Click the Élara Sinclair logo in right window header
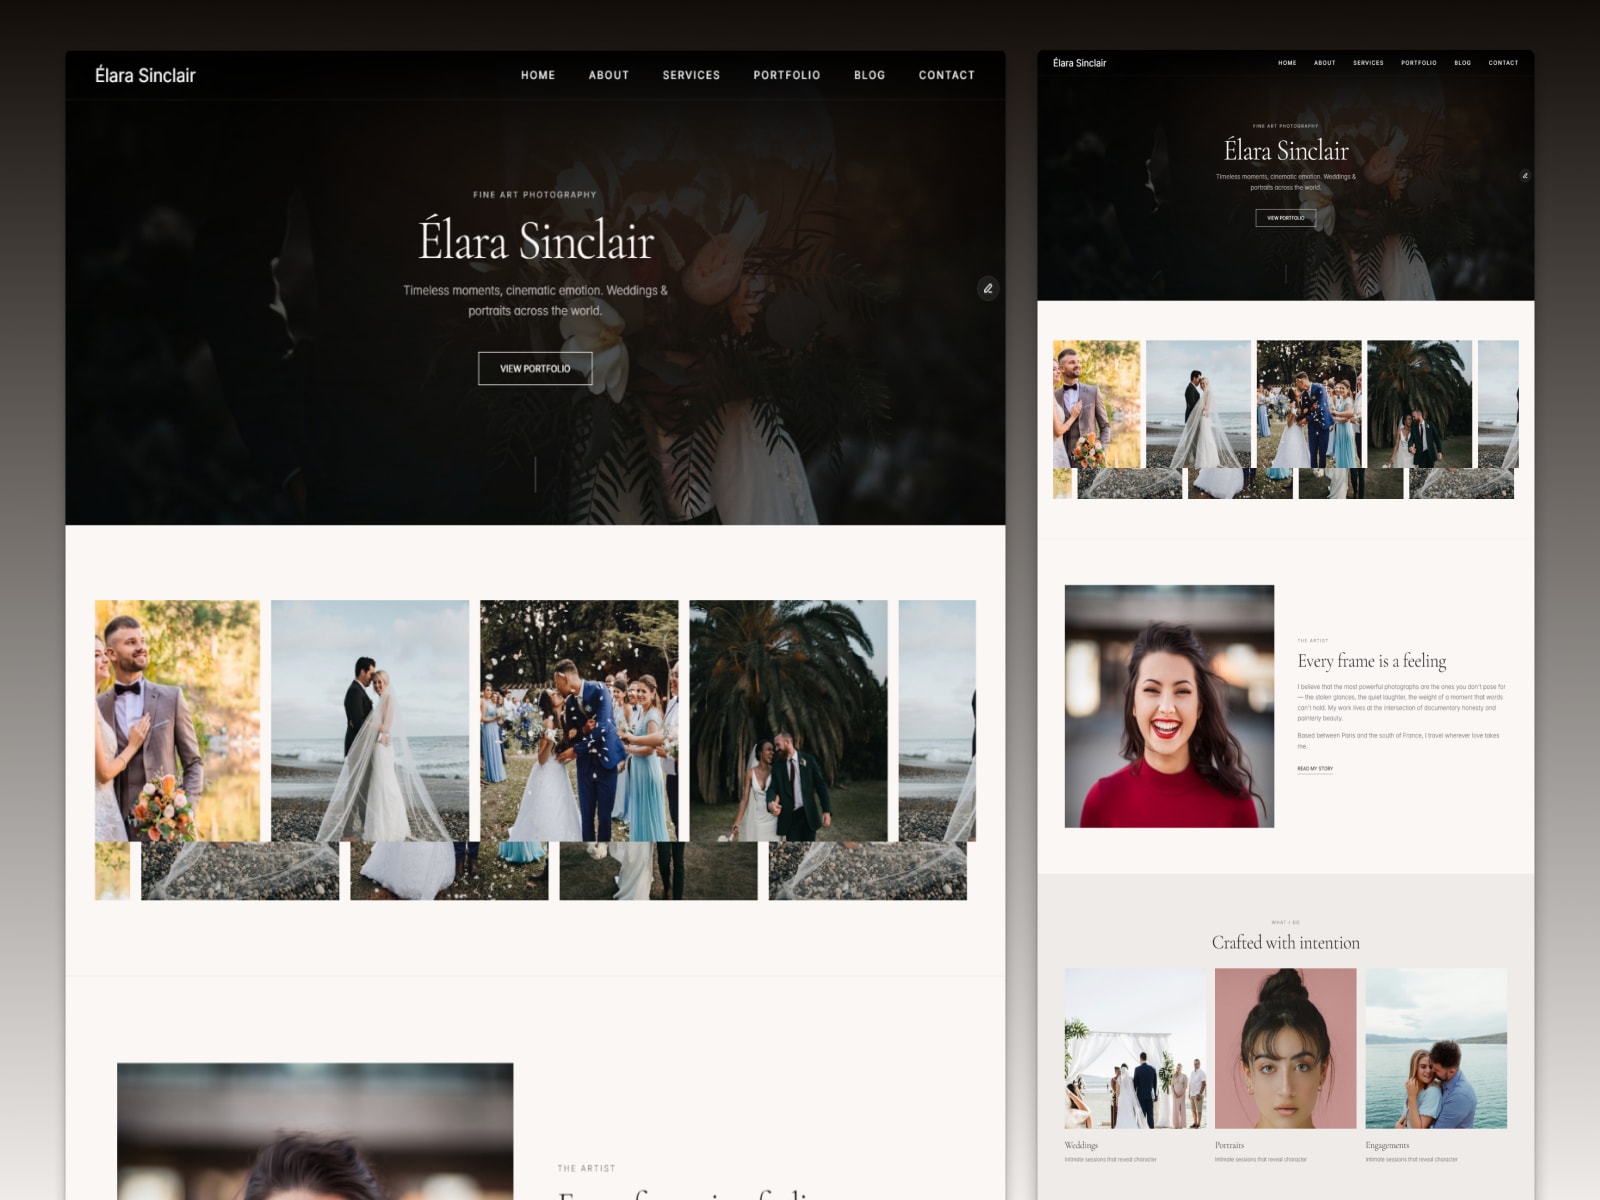Viewport: 1600px width, 1200px height. pyautogui.click(x=1079, y=63)
